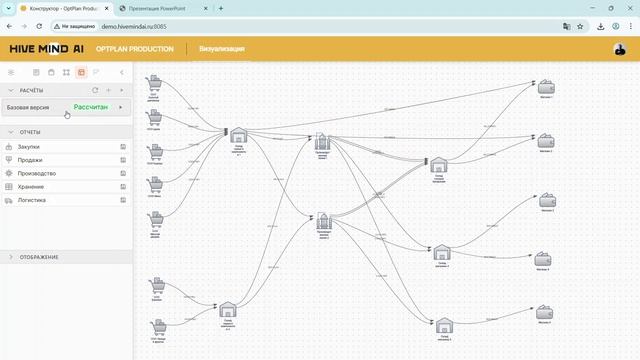Click the Не защищено security indicator
The height and width of the screenshot is (360, 640).
[x=74, y=27]
